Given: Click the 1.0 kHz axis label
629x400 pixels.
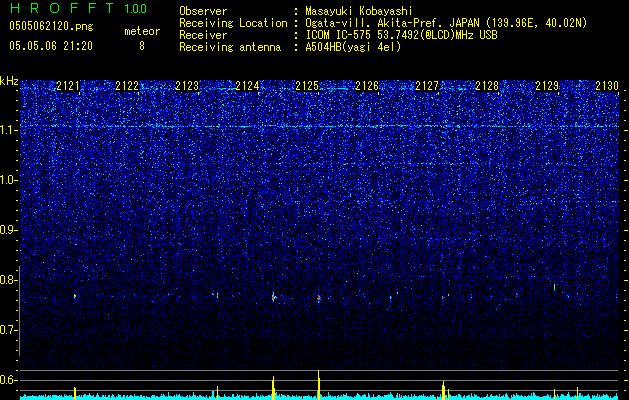Looking at the screenshot, I should pyautogui.click(x=9, y=180).
